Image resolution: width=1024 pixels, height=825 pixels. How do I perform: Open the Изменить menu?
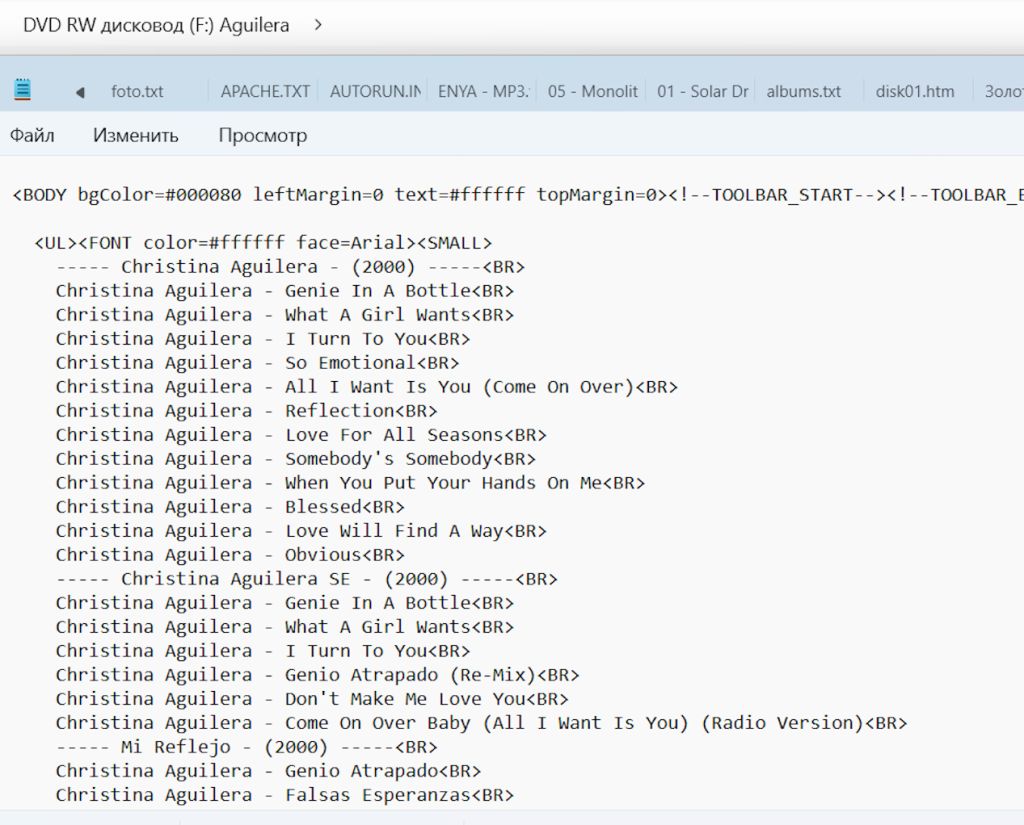tap(136, 135)
